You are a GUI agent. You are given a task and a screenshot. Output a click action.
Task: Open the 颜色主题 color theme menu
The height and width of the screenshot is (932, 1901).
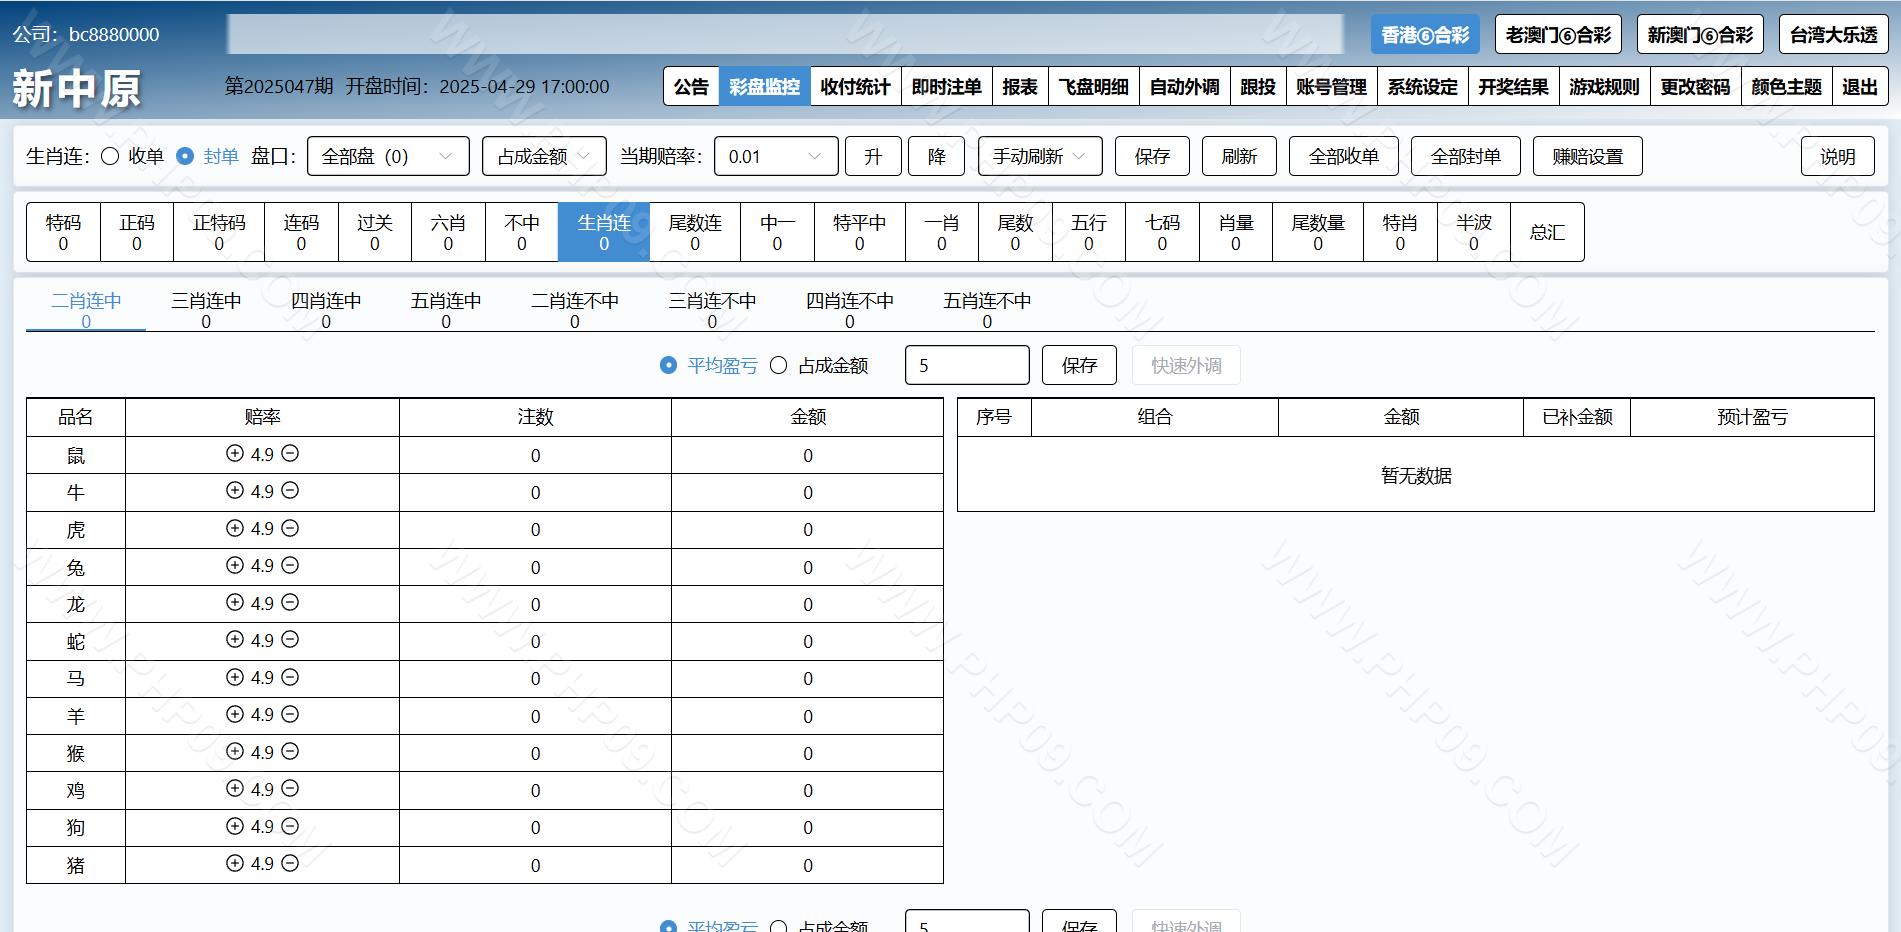pos(1786,87)
